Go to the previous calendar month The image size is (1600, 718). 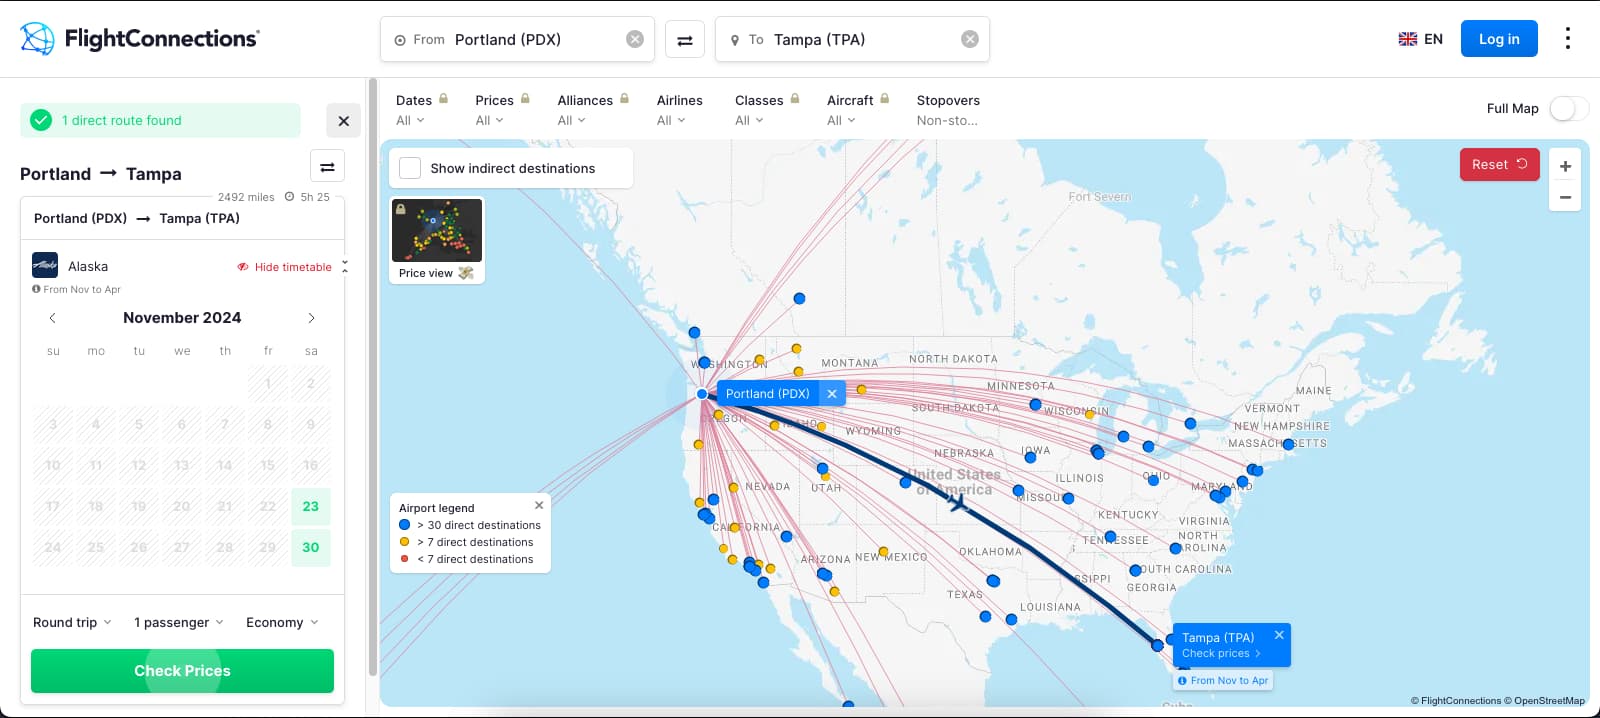pos(53,318)
